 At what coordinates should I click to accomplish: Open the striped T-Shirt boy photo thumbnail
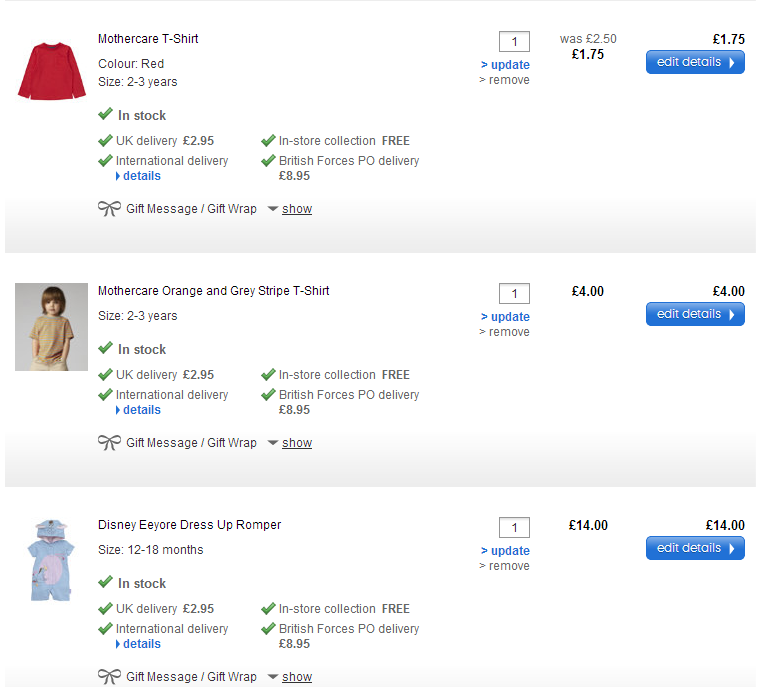click(37, 326)
